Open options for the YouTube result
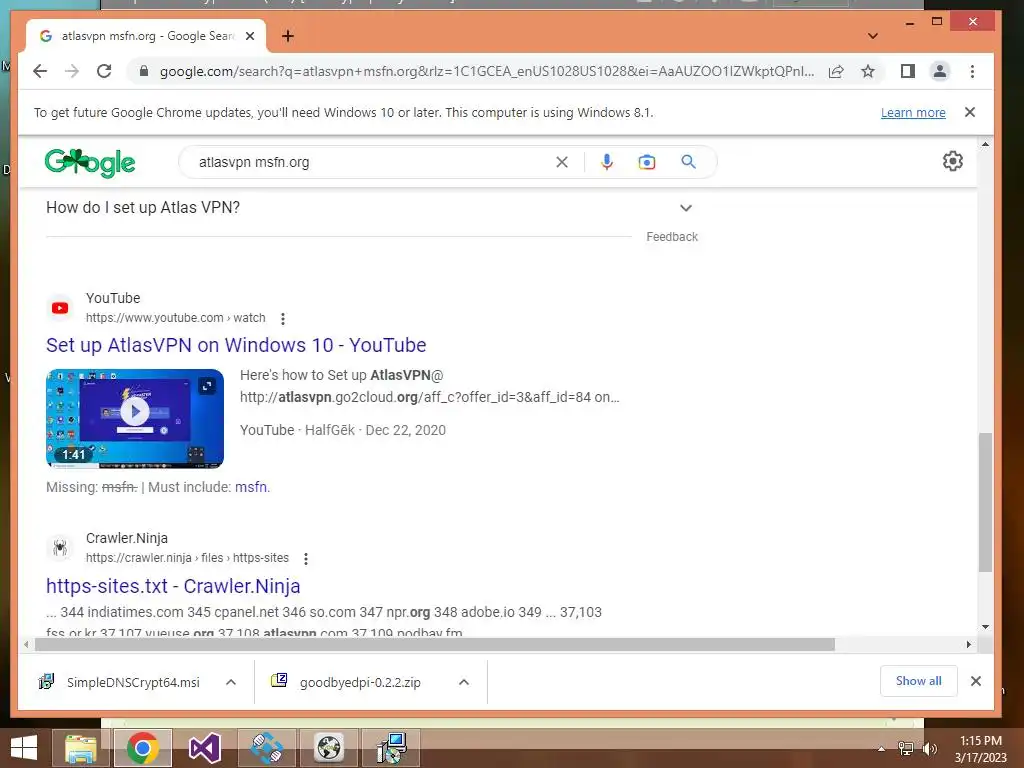1024x768 pixels. pyautogui.click(x=283, y=319)
